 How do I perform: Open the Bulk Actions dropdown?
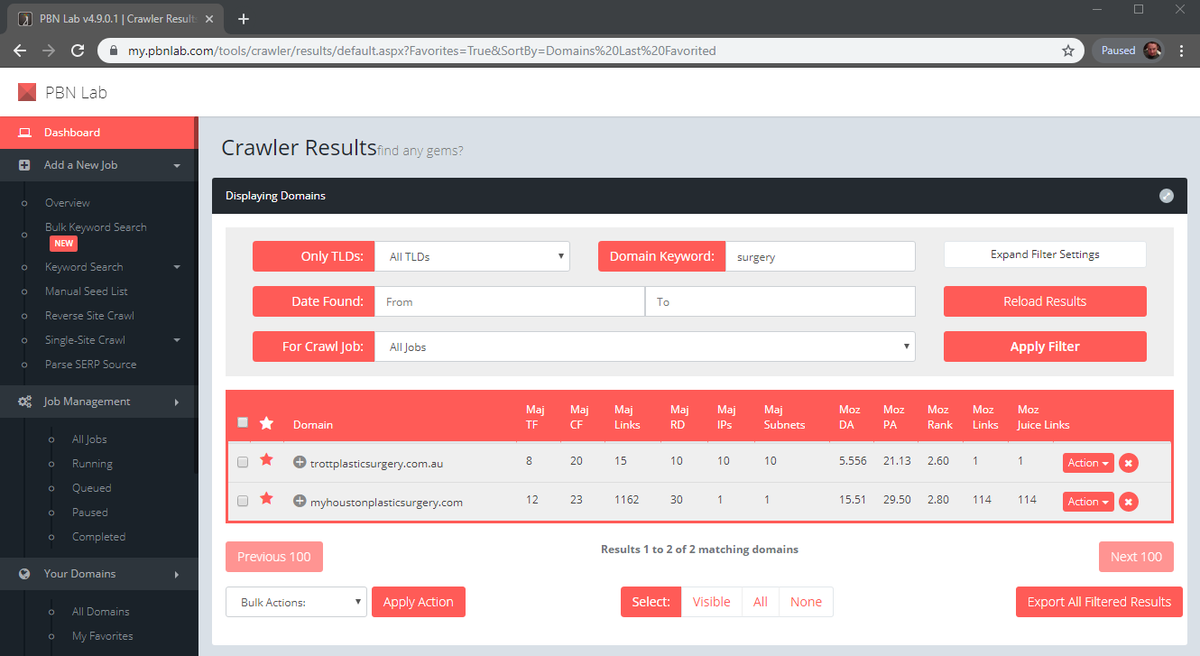(x=296, y=602)
